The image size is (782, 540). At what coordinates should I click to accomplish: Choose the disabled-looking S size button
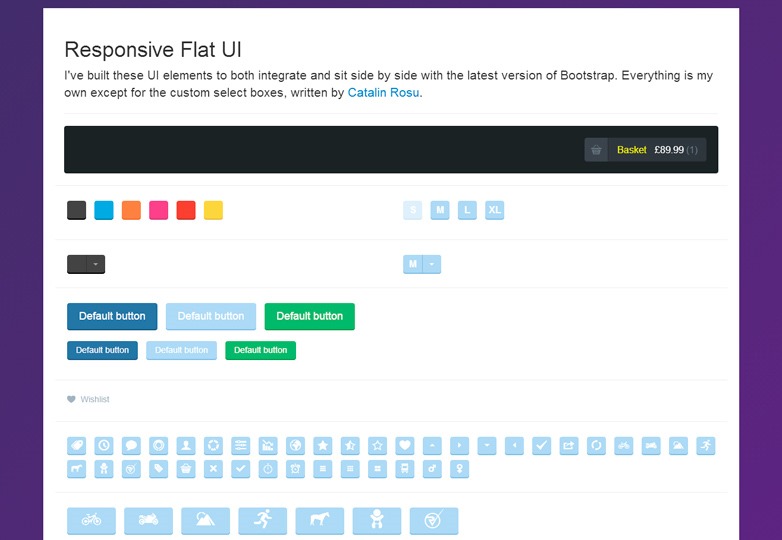tap(413, 211)
